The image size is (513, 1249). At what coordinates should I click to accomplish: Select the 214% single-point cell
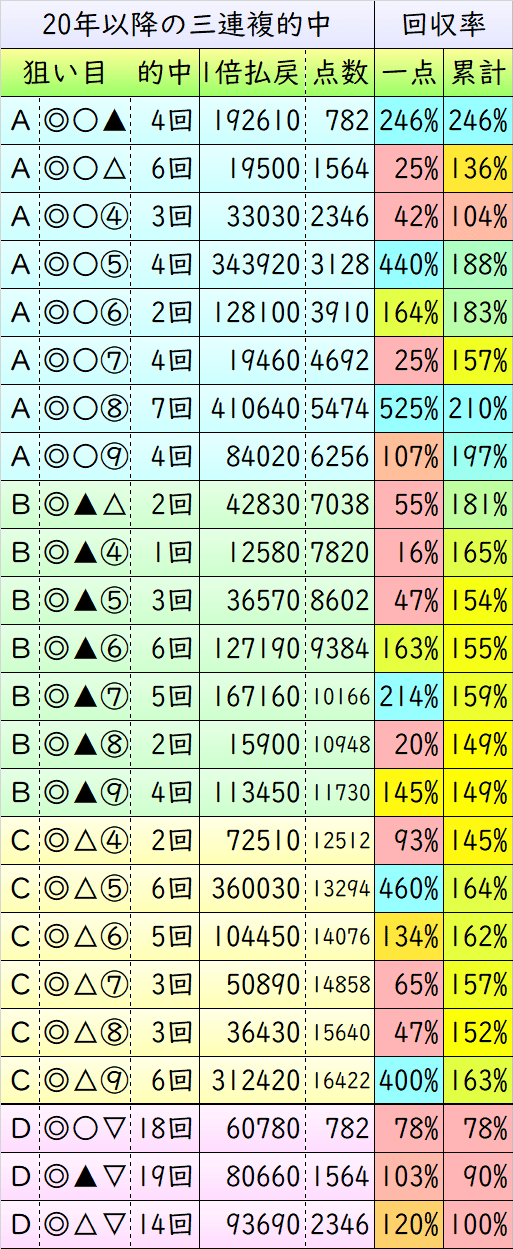click(x=410, y=697)
